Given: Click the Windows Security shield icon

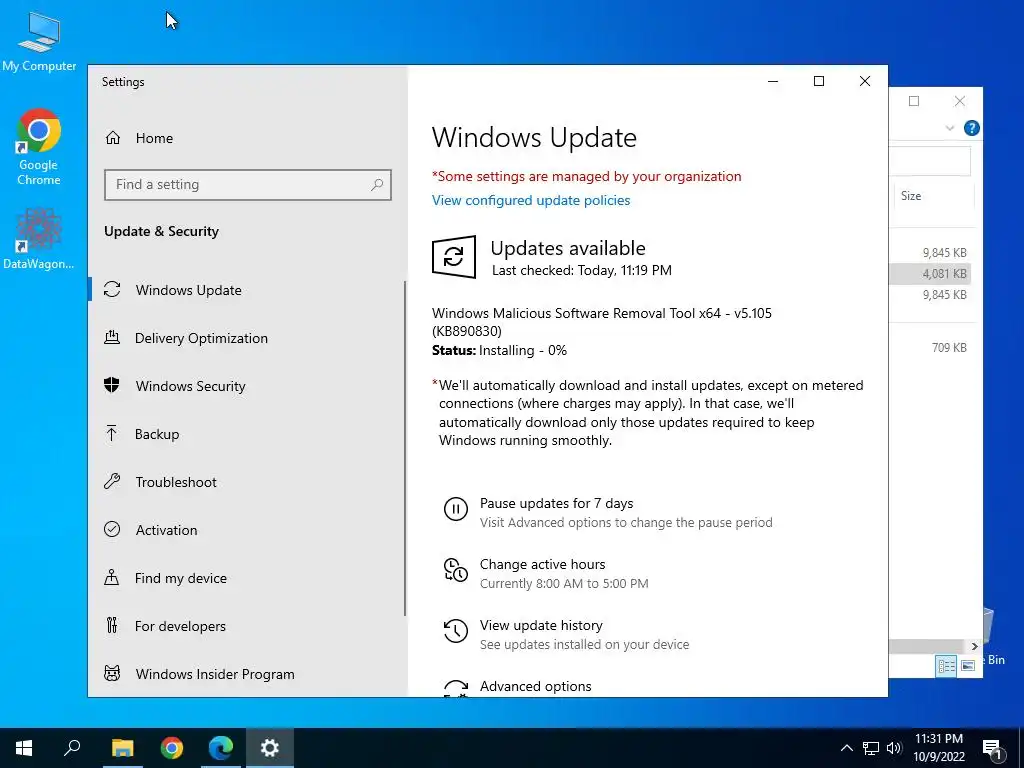Looking at the screenshot, I should (112, 385).
